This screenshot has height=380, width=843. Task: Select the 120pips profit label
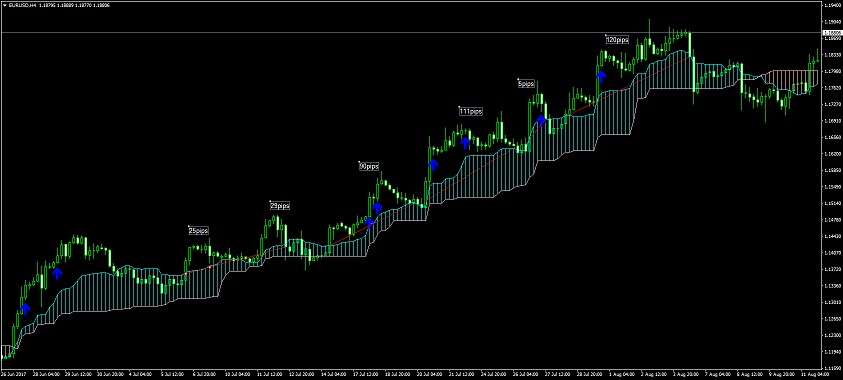[x=617, y=40]
